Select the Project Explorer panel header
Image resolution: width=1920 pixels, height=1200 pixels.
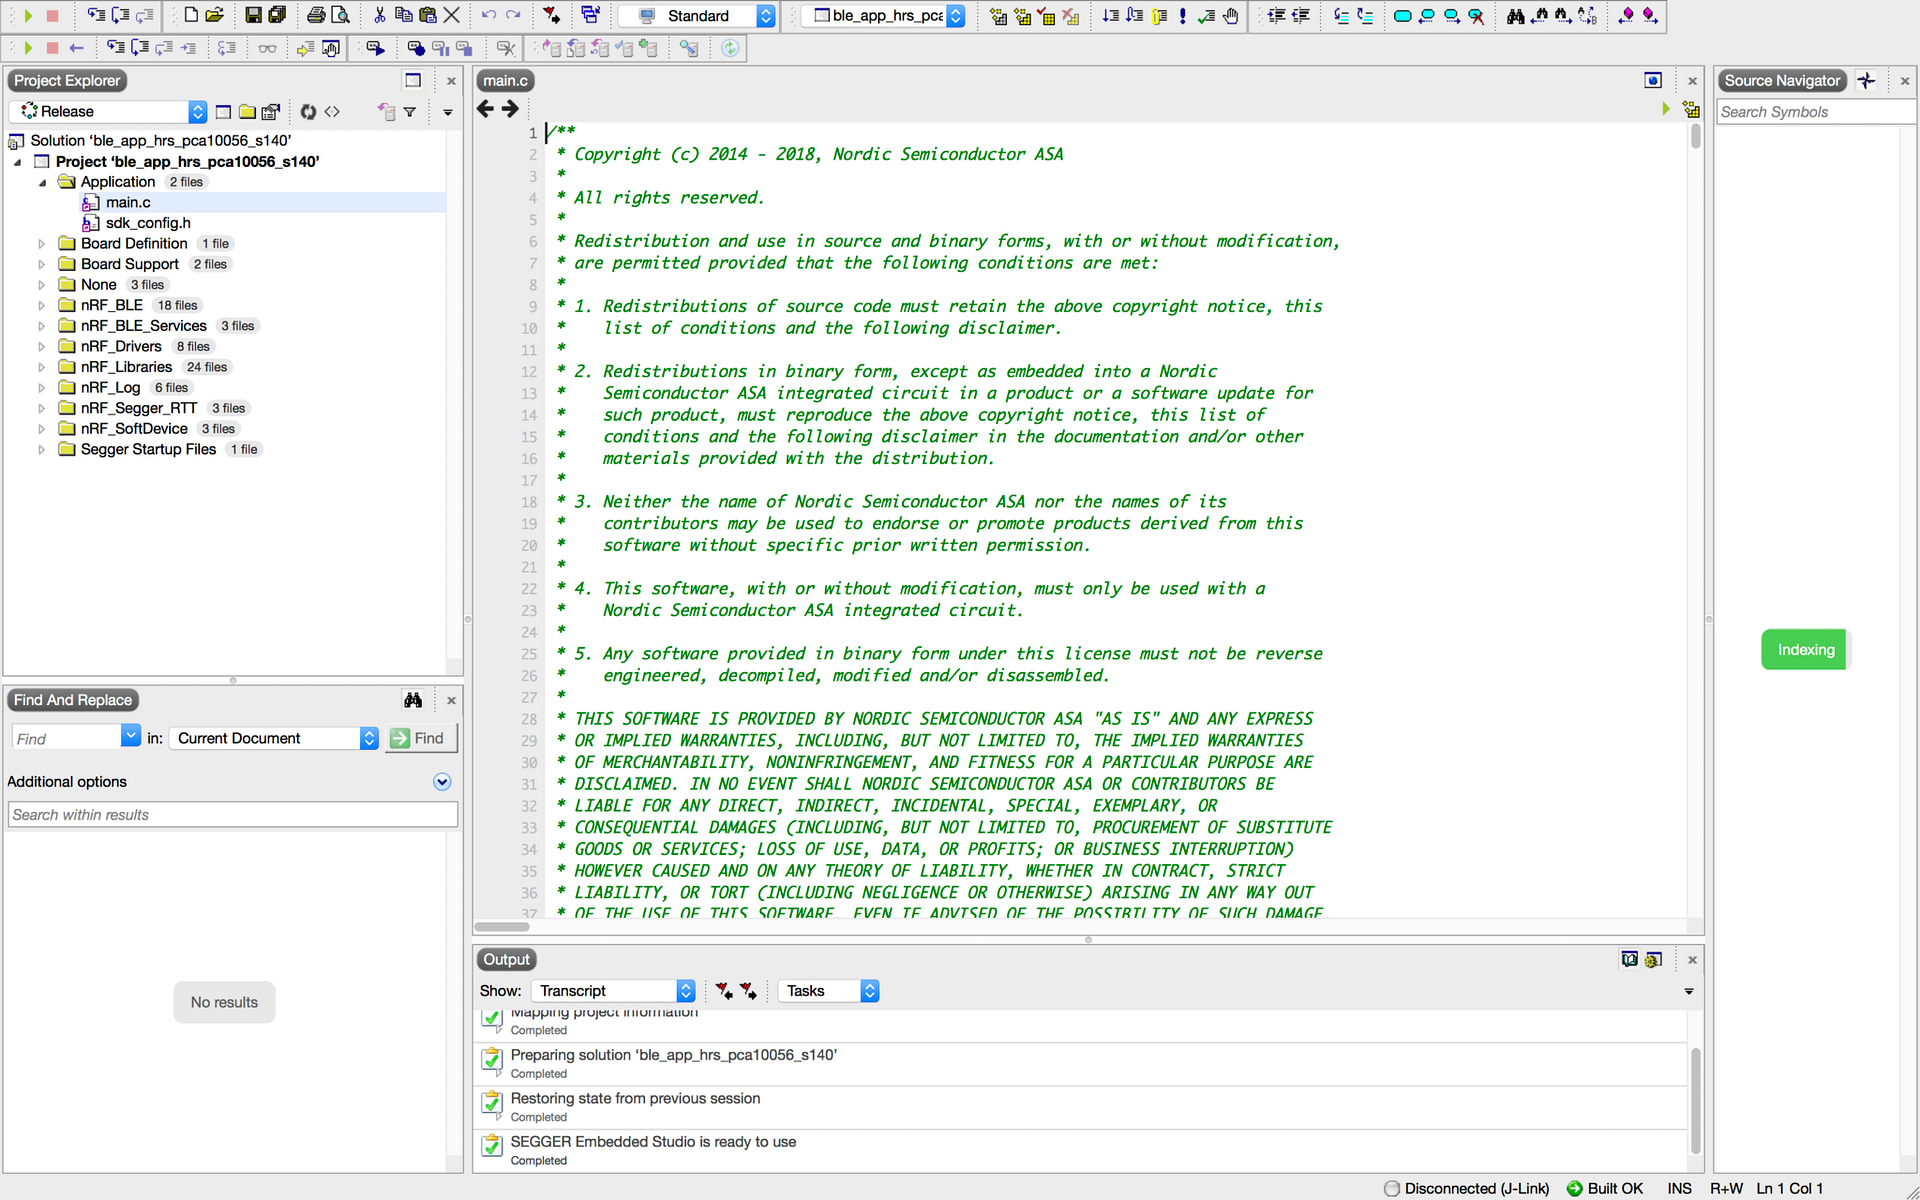(66, 80)
